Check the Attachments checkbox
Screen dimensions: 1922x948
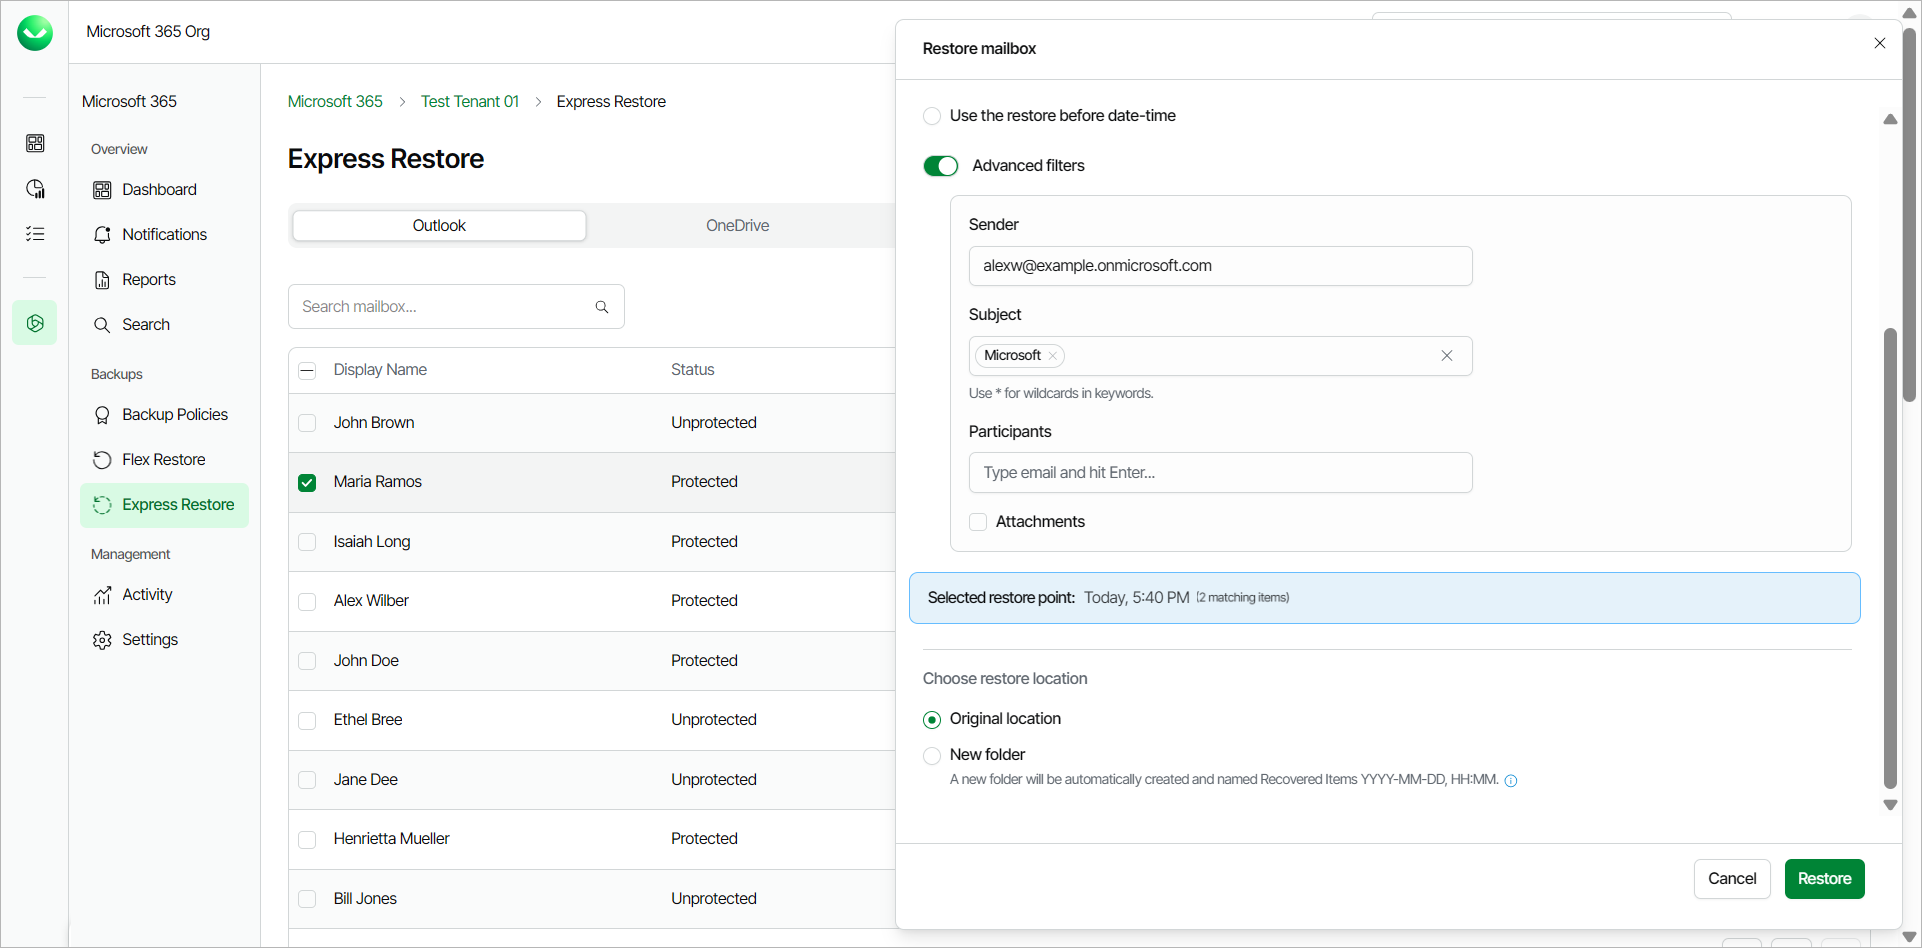978,522
